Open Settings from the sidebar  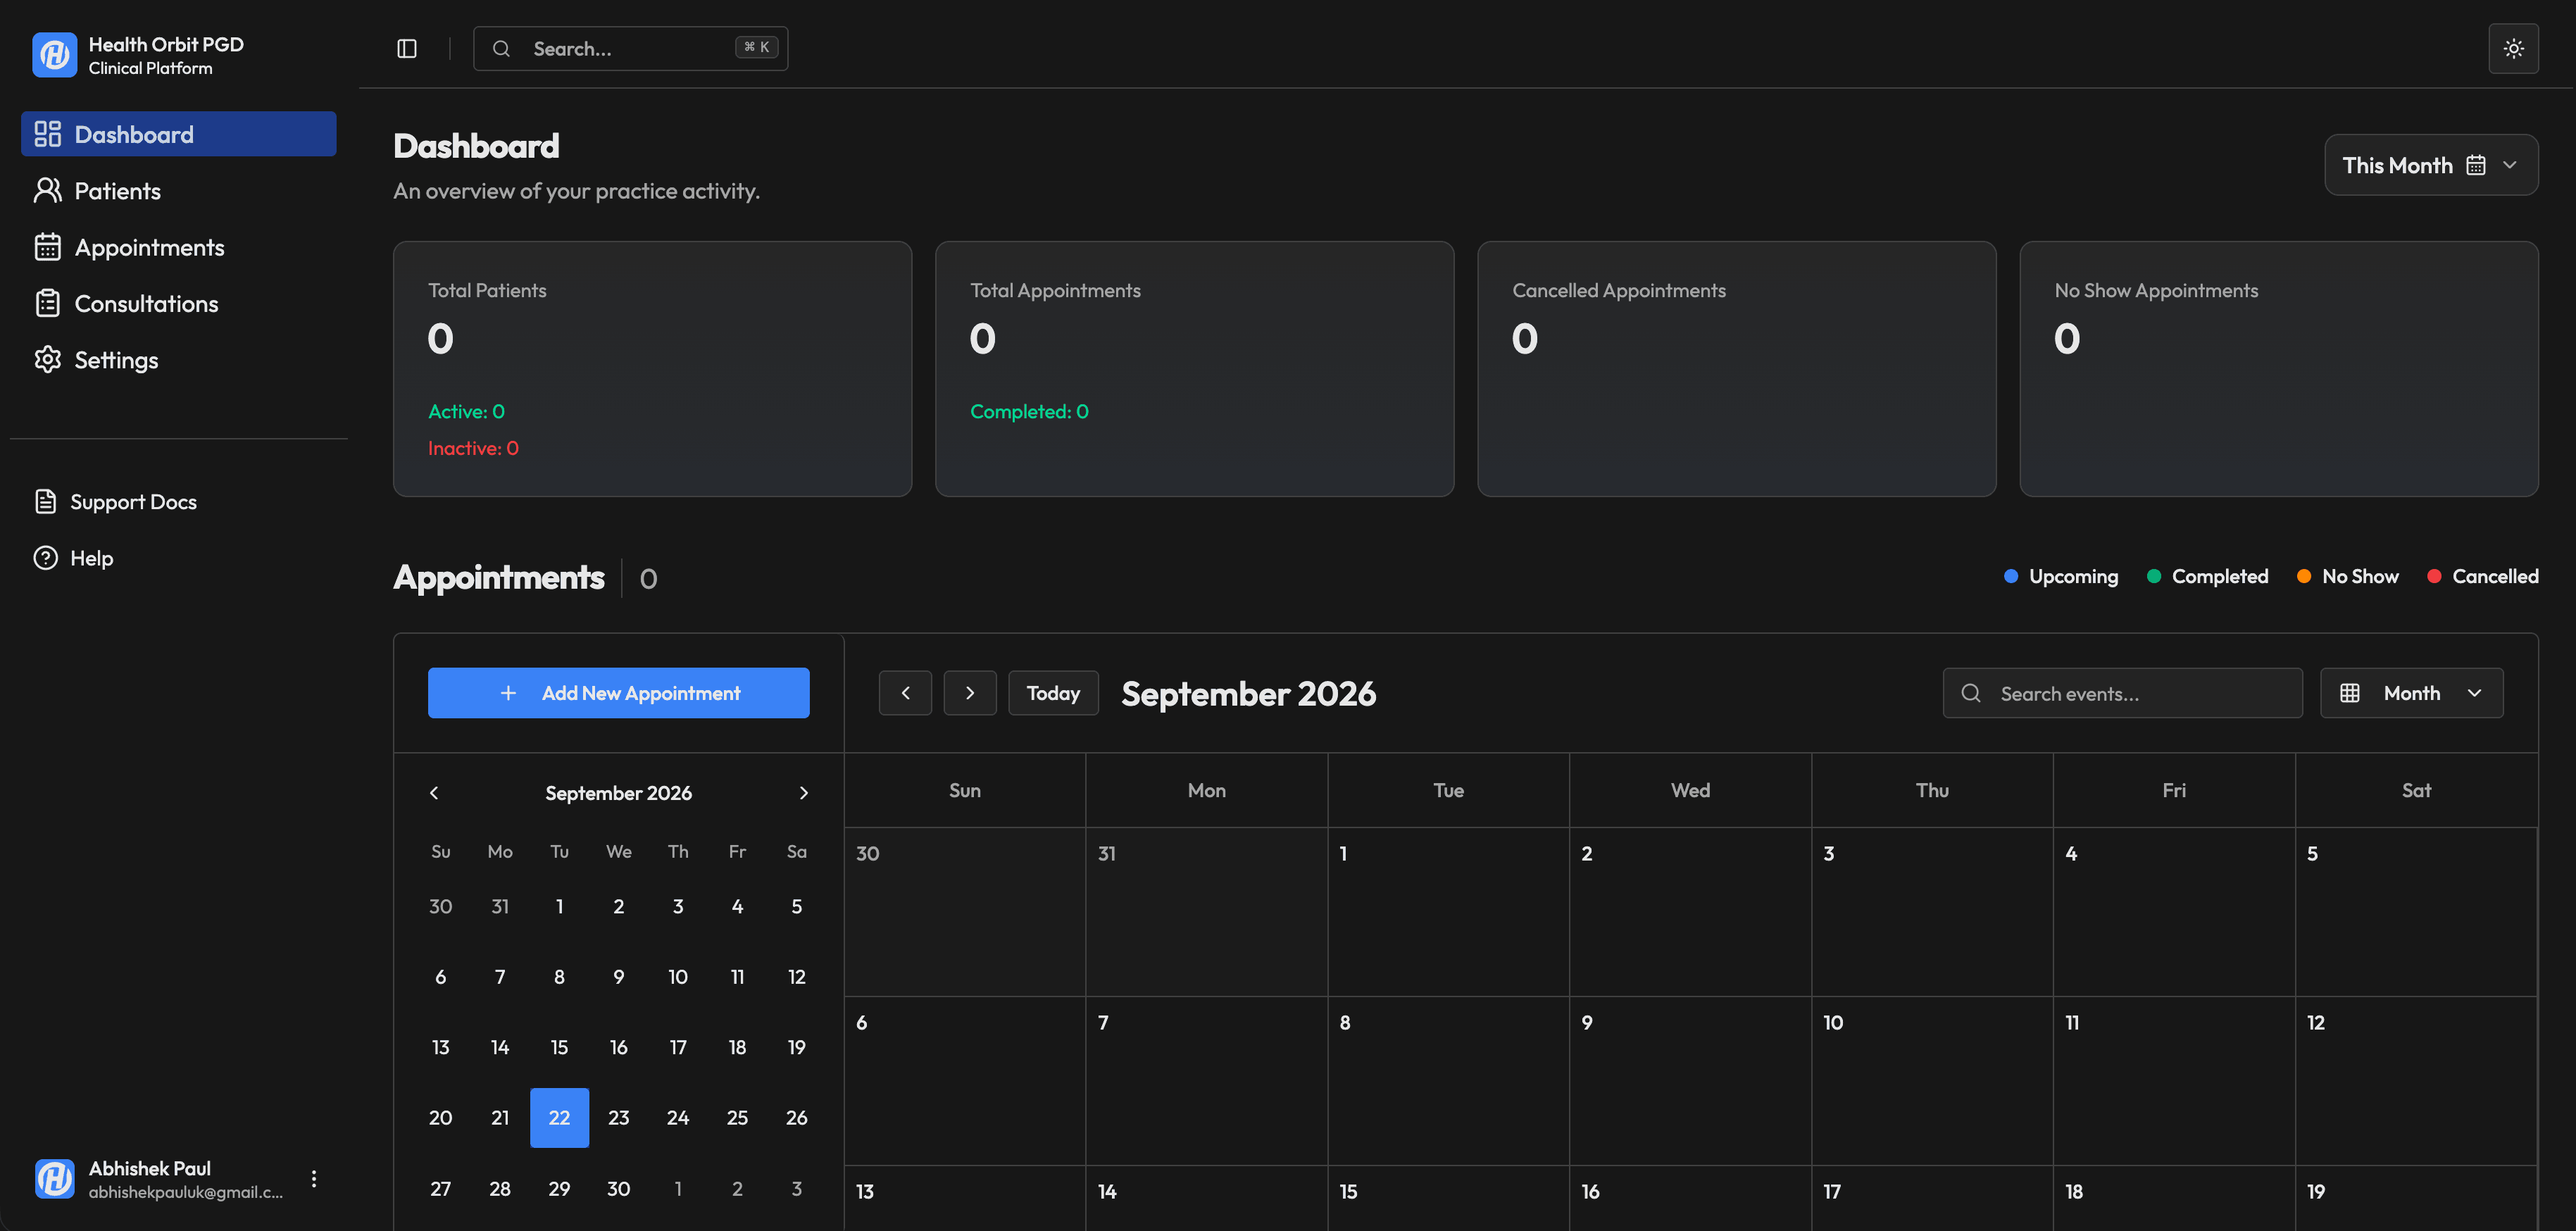pos(179,359)
